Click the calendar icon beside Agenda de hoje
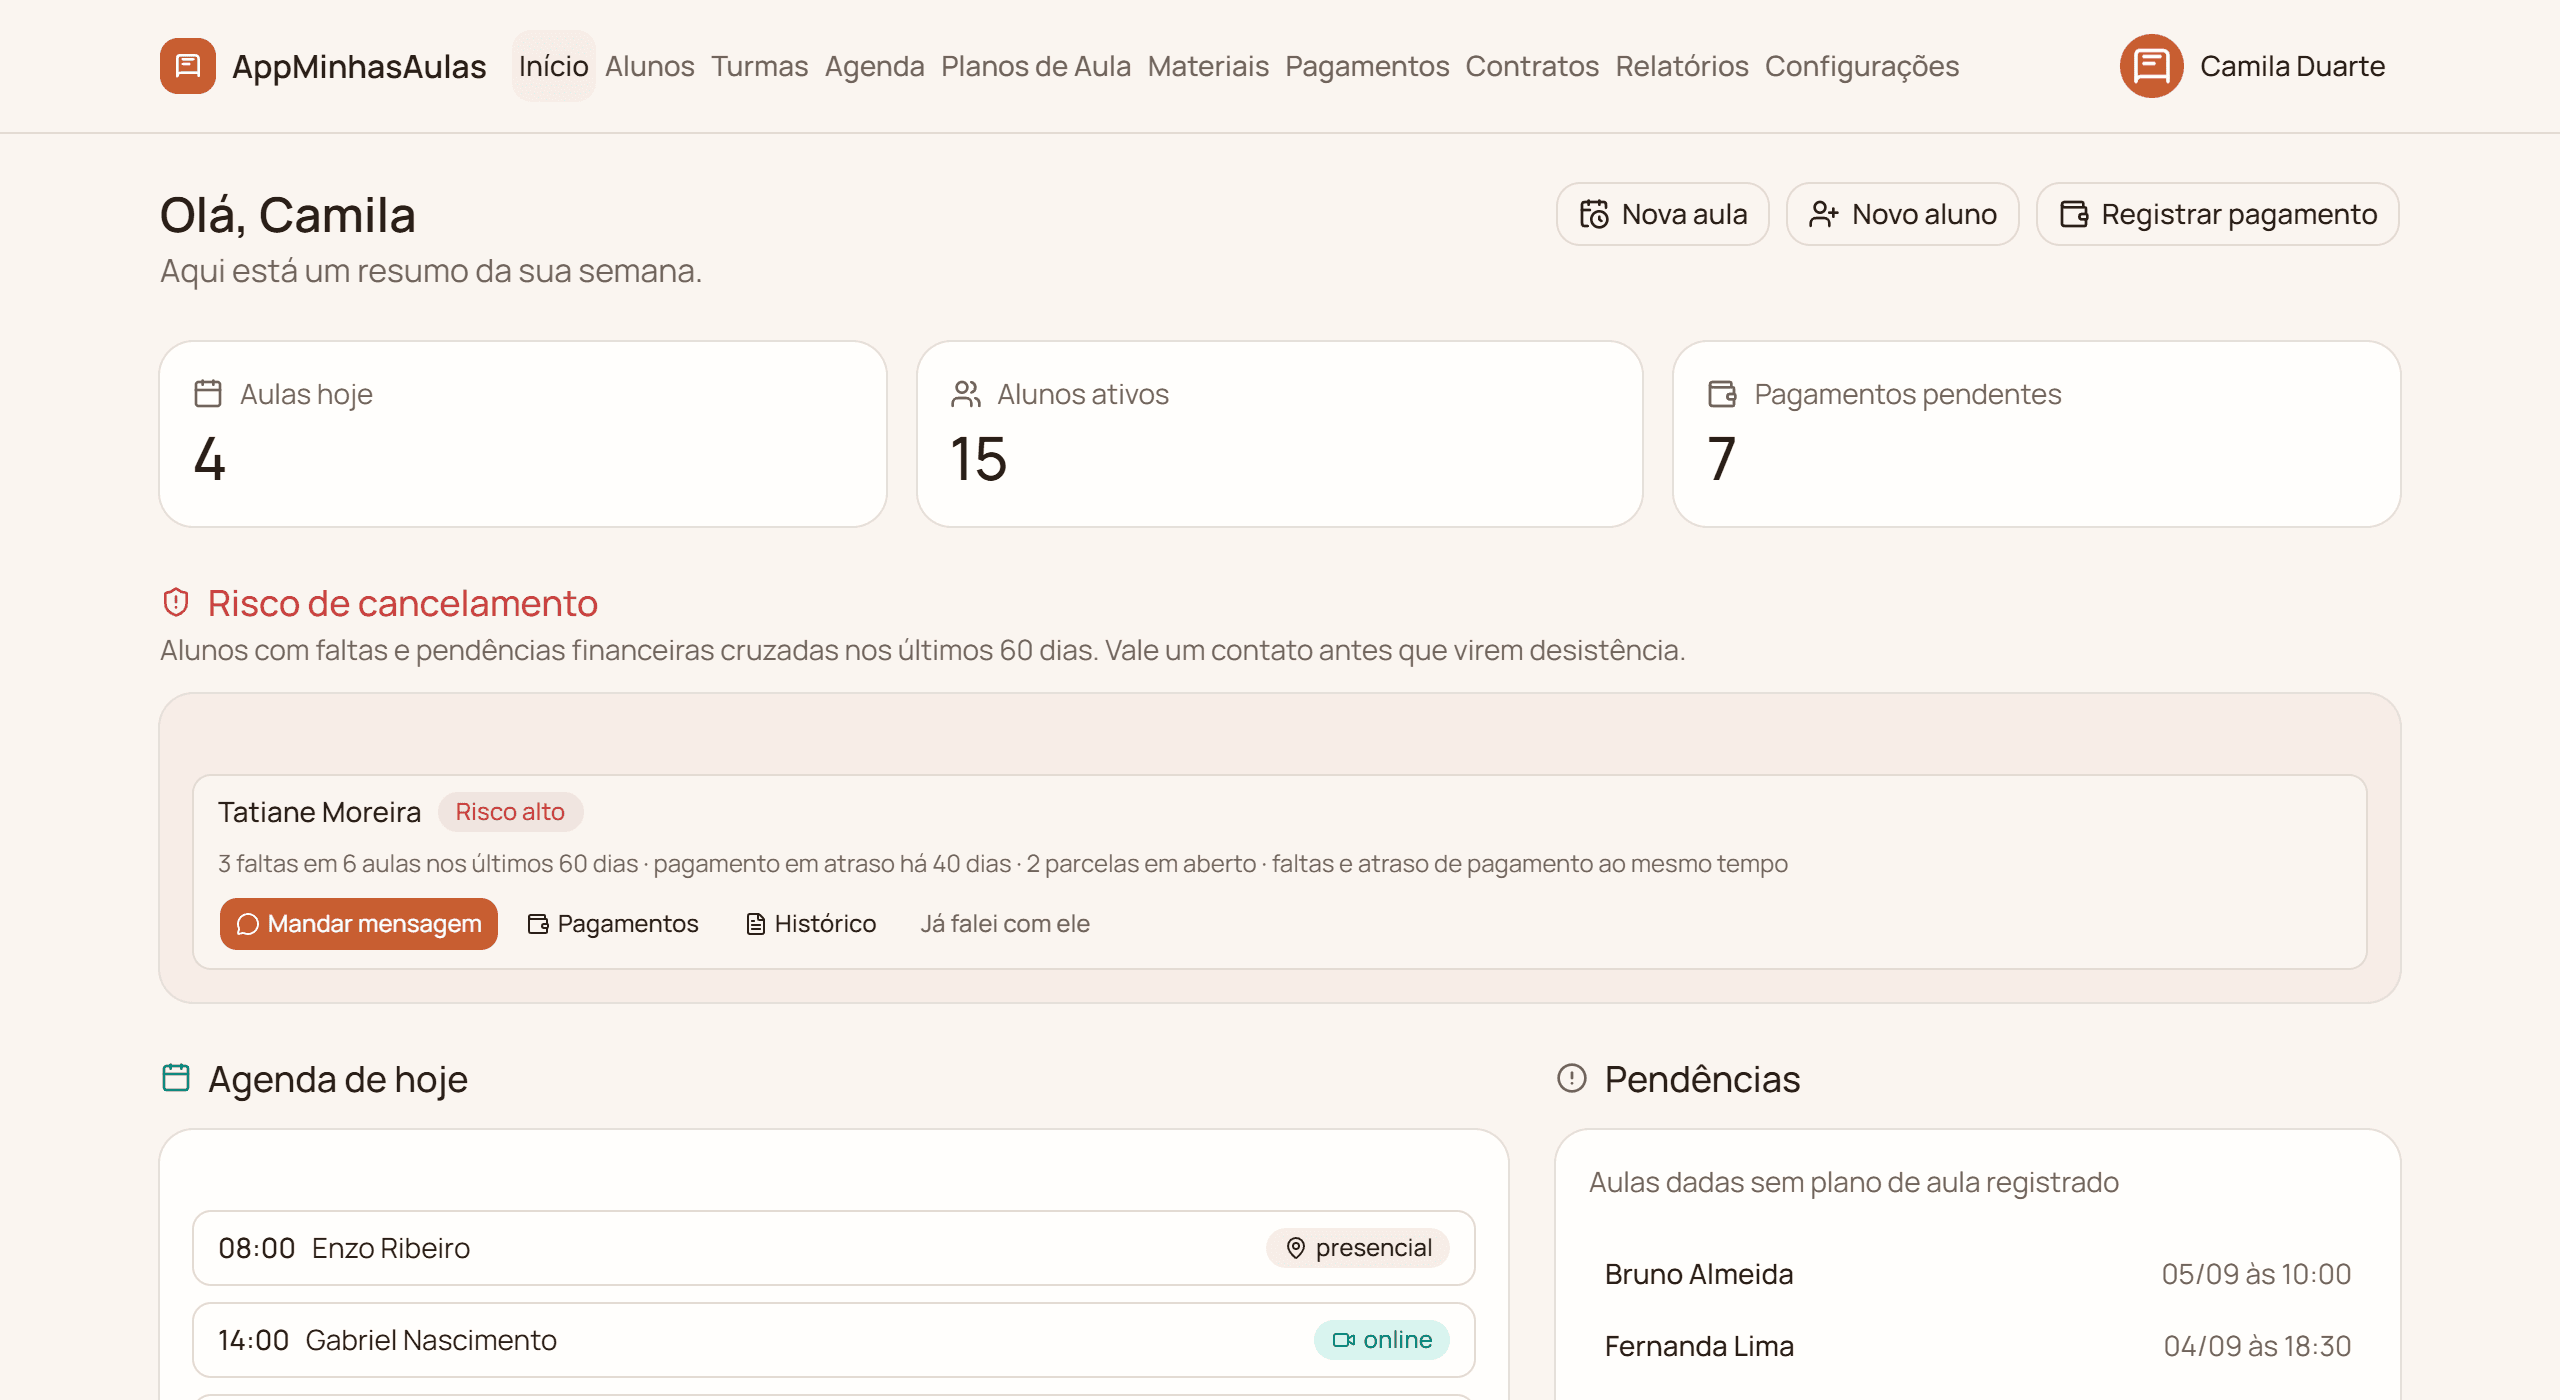Image resolution: width=2560 pixels, height=1400 pixels. (176, 1078)
